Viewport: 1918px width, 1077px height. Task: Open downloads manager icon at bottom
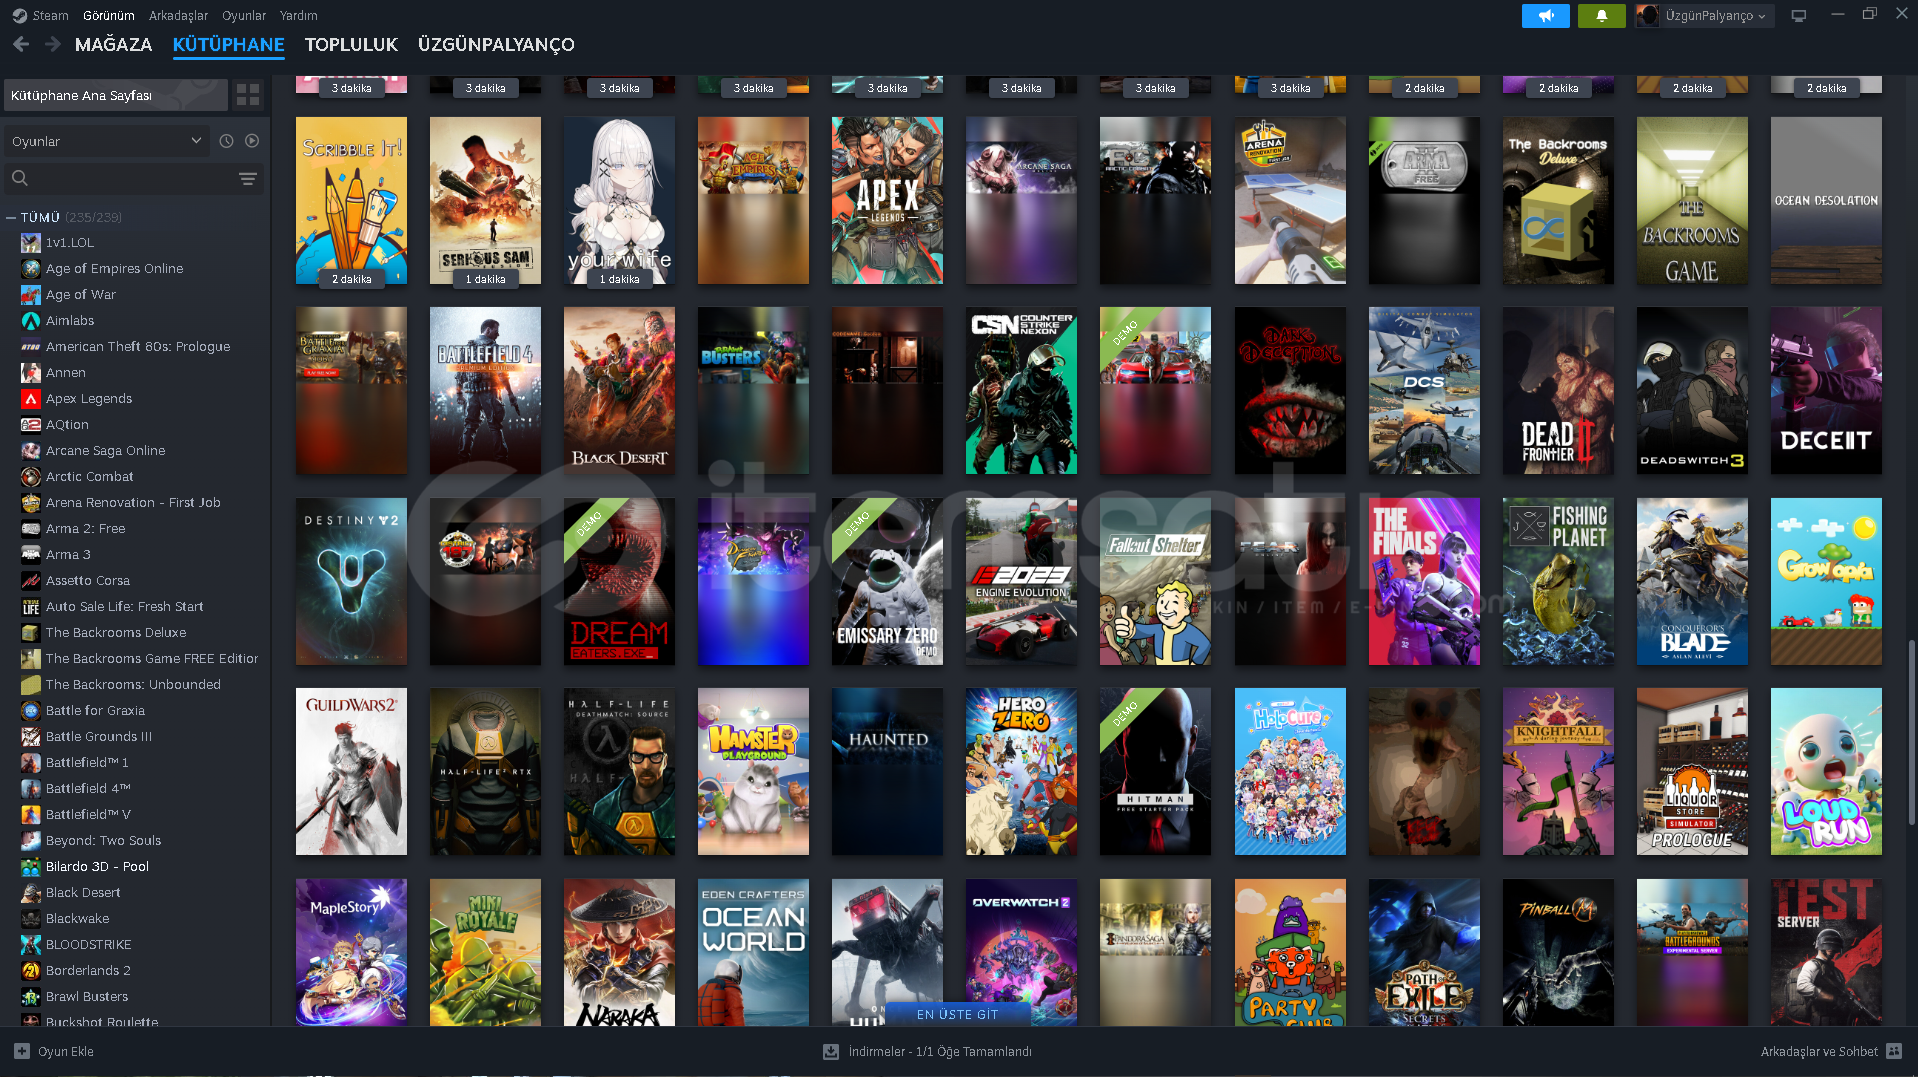830,1052
